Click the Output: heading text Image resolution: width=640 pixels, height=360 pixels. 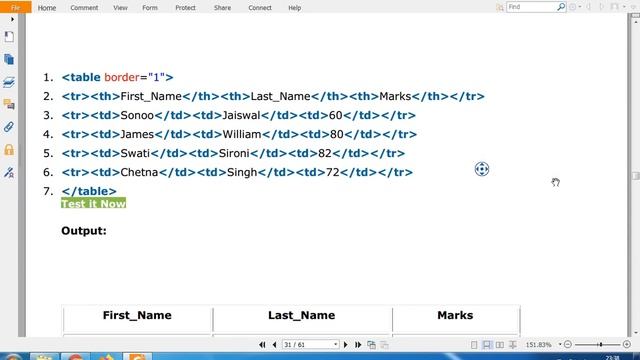click(x=84, y=231)
